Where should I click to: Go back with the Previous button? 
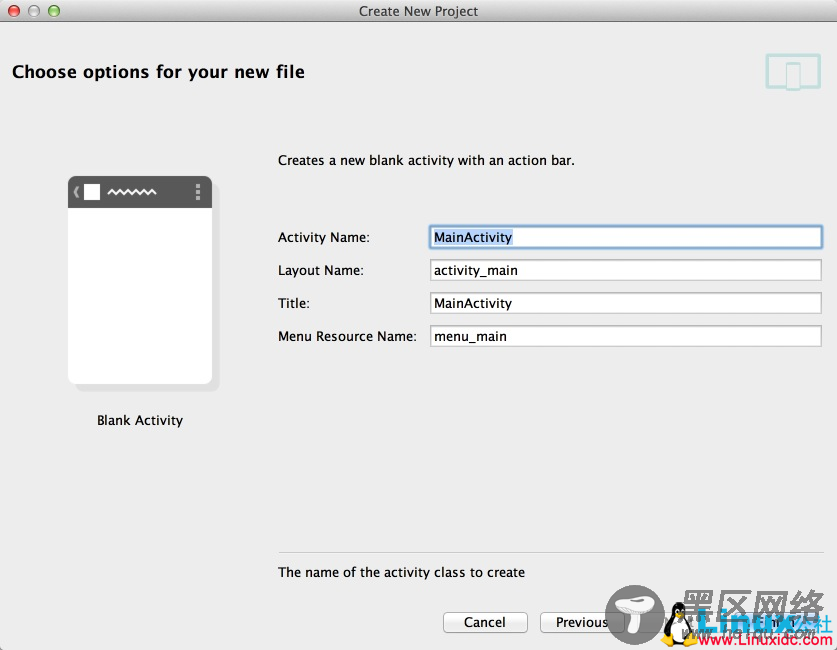tap(581, 622)
